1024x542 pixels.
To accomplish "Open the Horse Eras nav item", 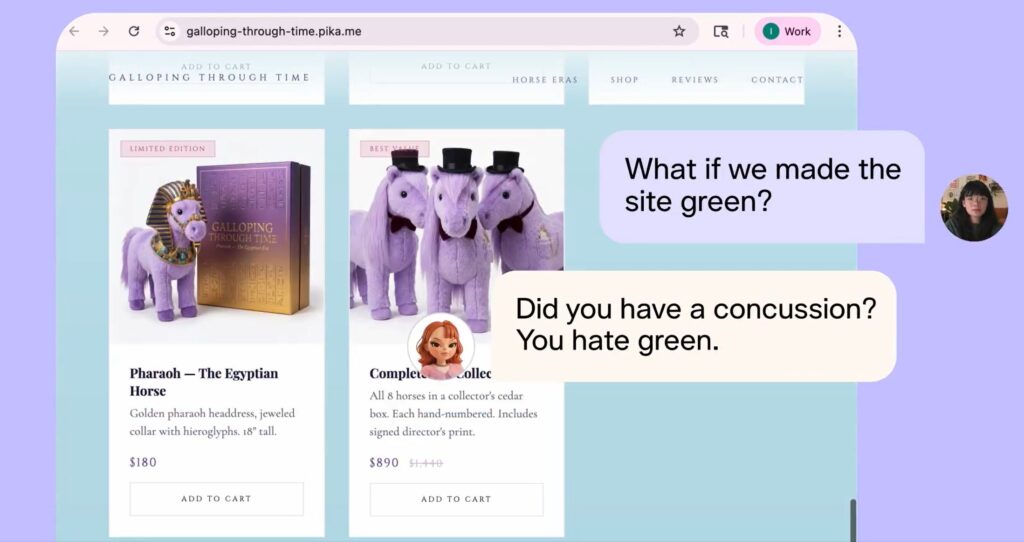I will point(544,80).
